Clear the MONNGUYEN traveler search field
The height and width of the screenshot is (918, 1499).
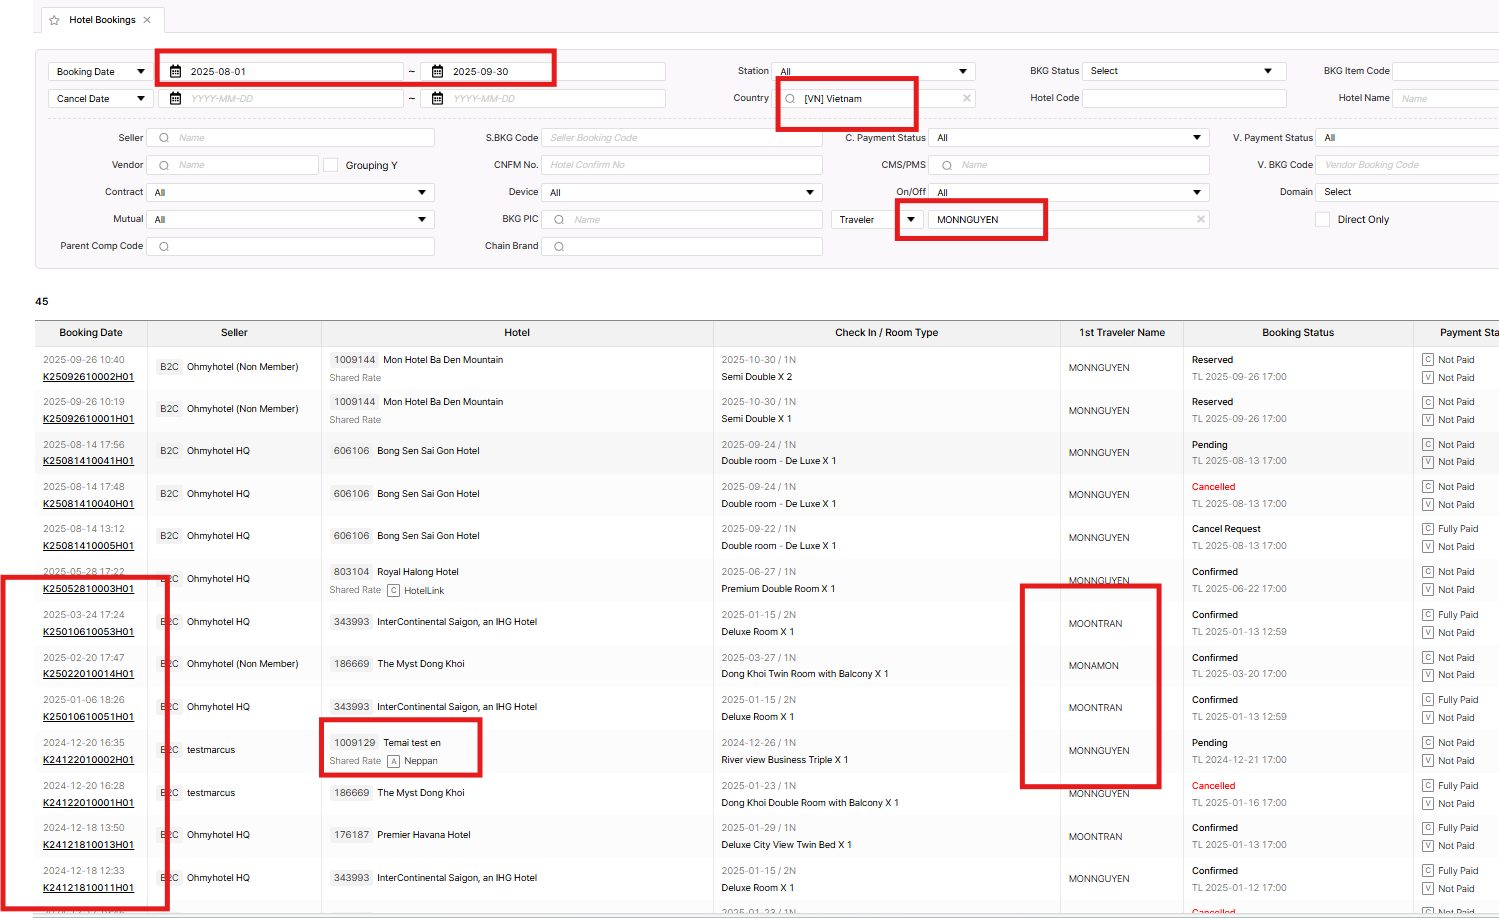1200,219
